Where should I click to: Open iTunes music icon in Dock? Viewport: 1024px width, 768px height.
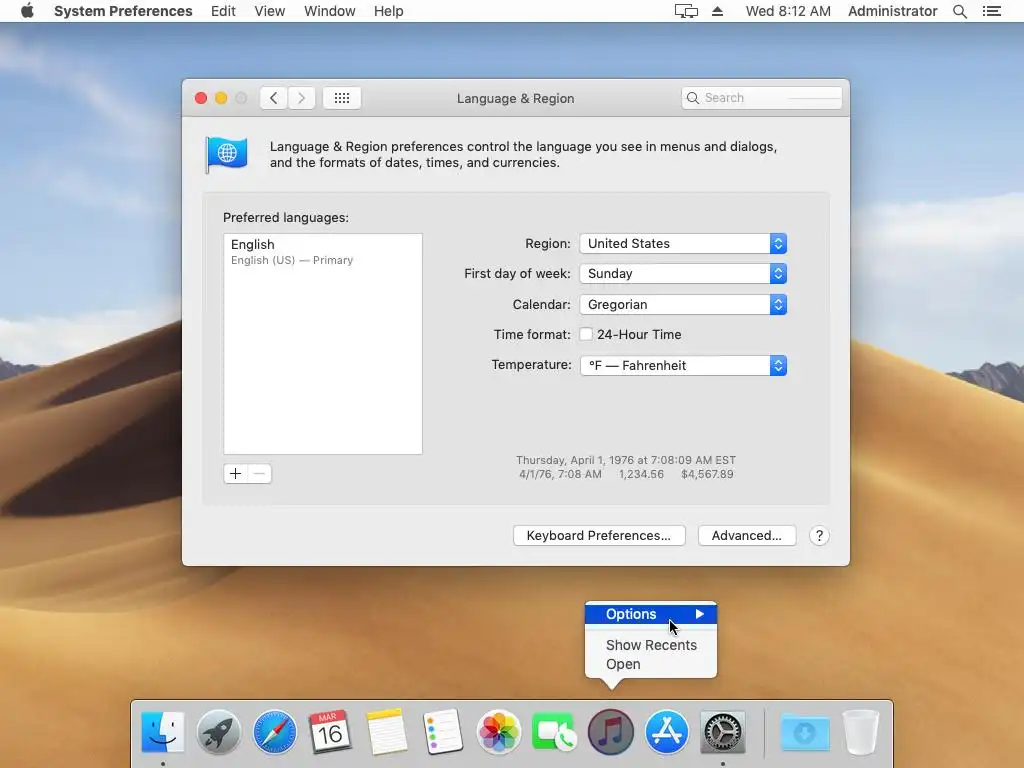pyautogui.click(x=611, y=732)
